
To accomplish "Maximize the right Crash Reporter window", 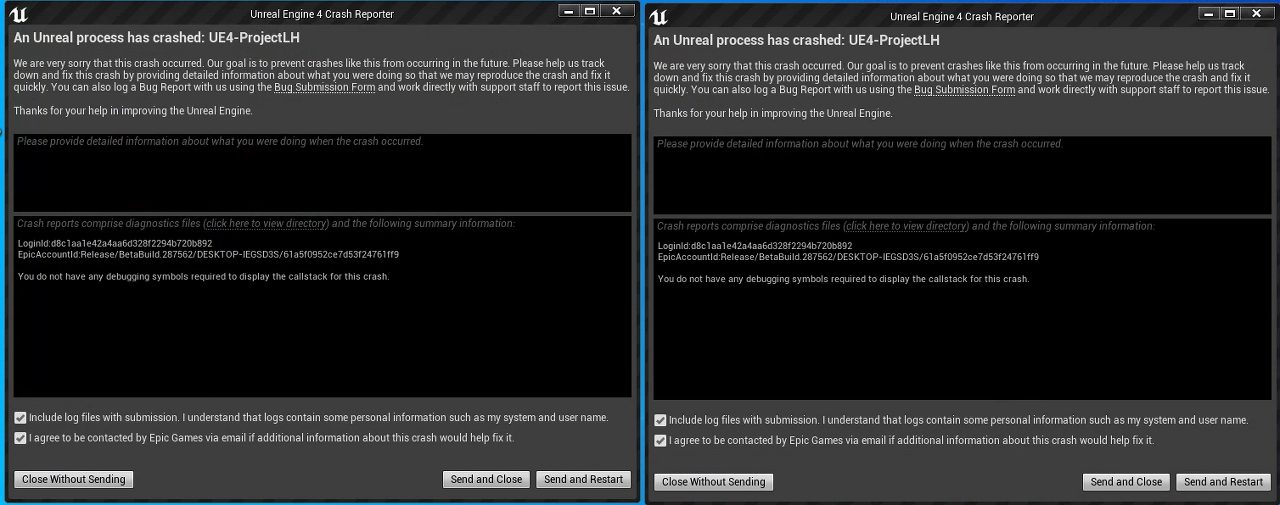I will click(1230, 13).
